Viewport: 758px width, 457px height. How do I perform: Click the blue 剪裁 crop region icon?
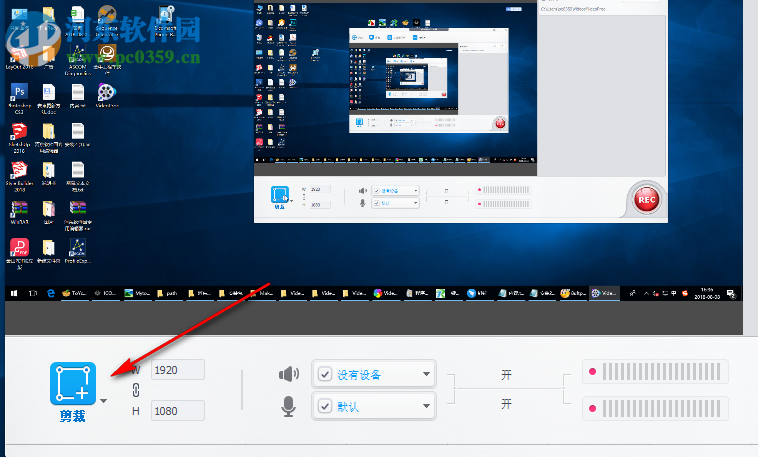pos(73,383)
